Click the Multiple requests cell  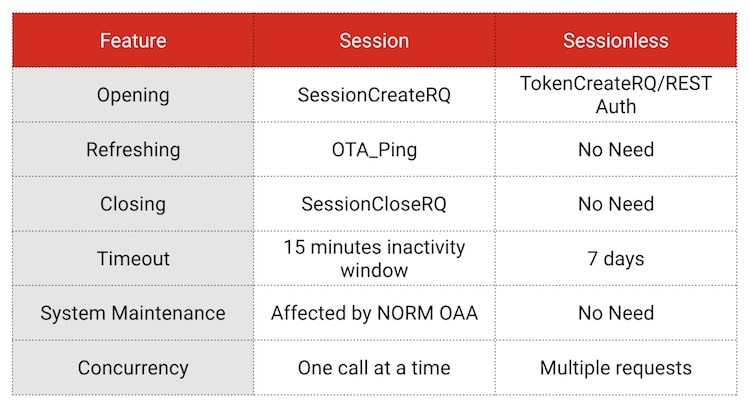click(x=615, y=368)
